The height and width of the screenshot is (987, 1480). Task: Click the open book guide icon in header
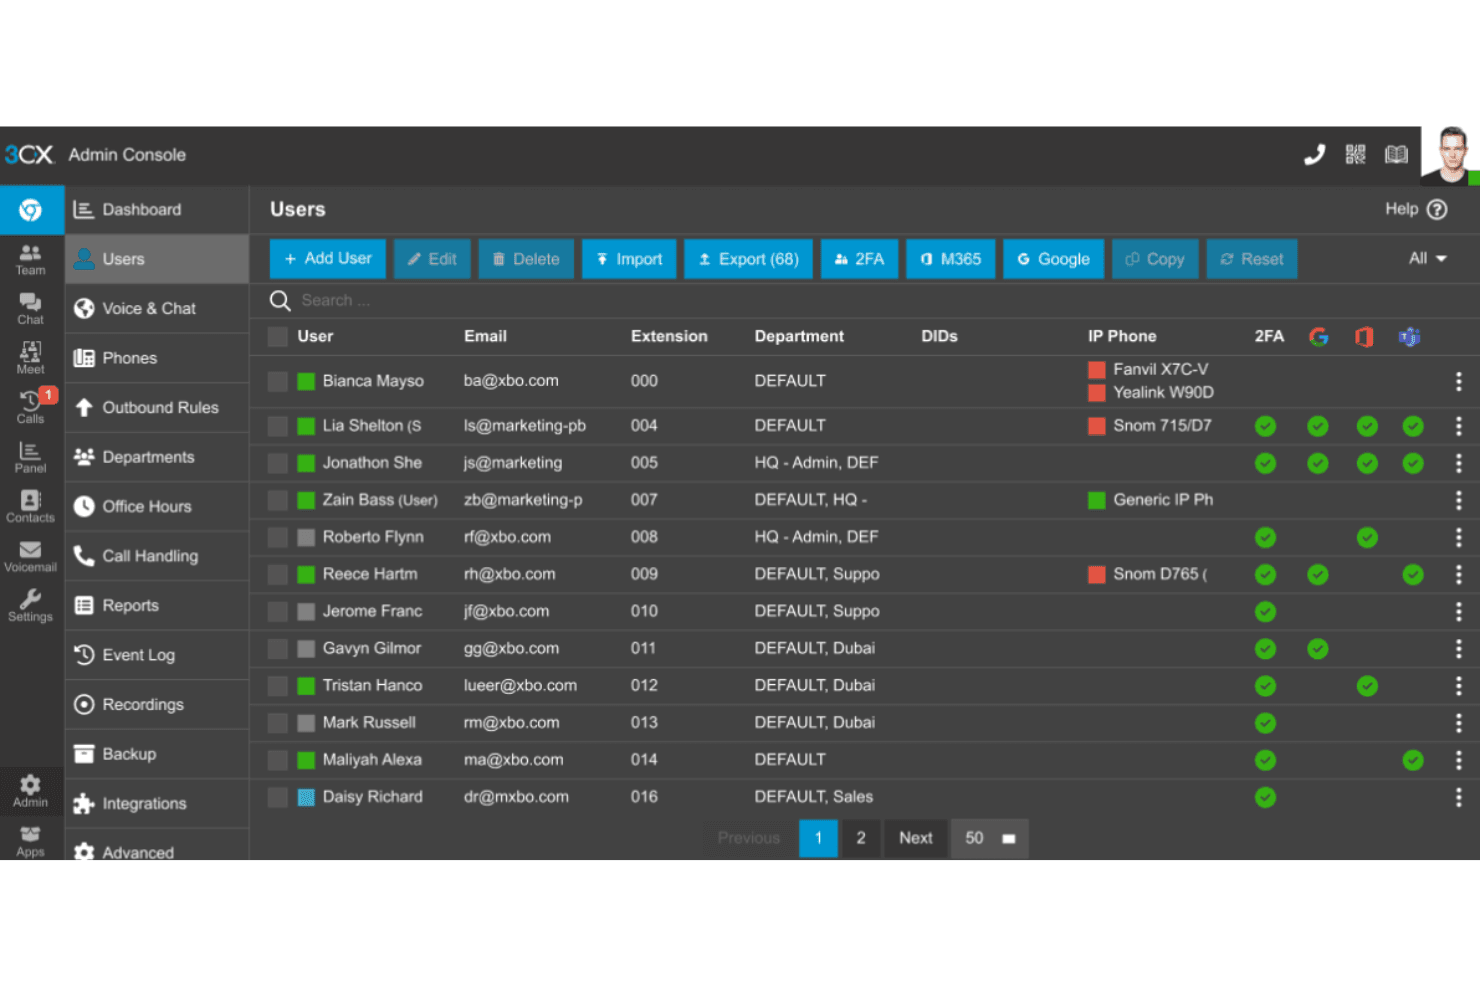1396,154
